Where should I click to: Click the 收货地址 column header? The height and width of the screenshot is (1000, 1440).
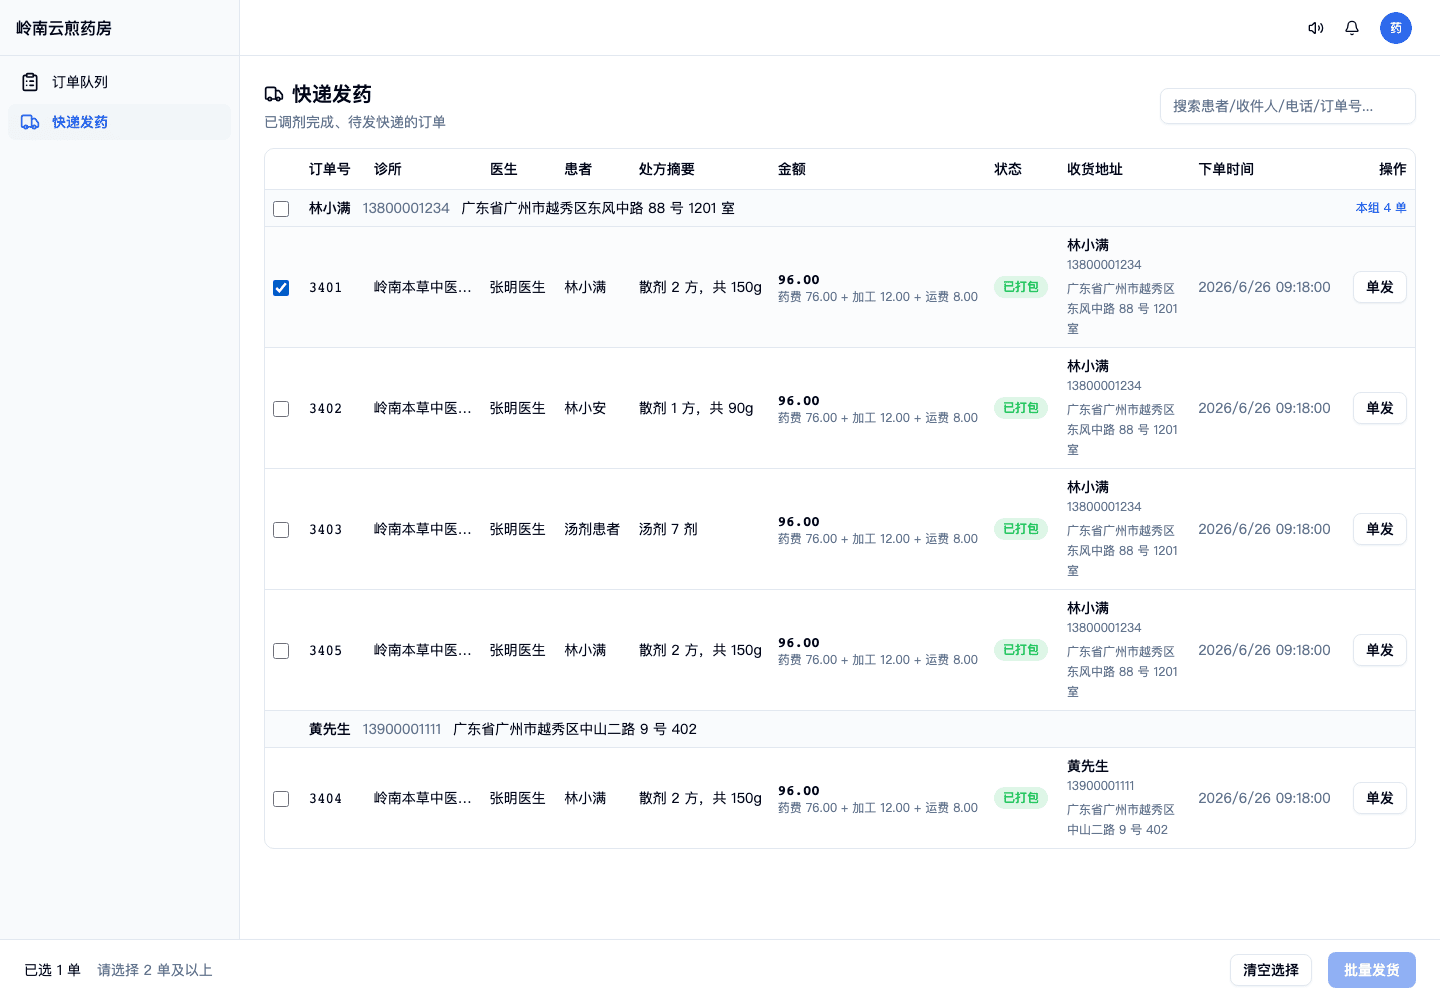pyautogui.click(x=1095, y=169)
